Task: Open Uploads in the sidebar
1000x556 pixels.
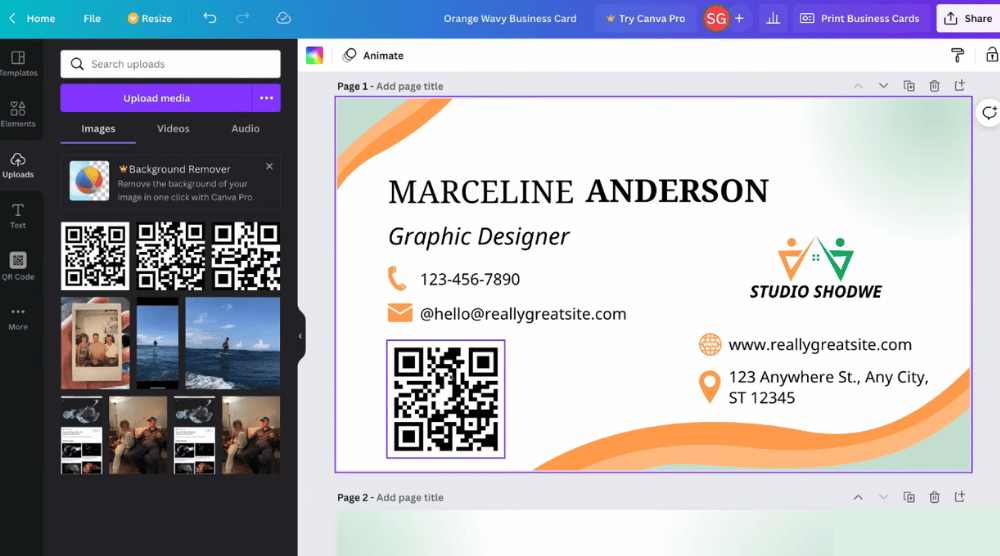Action: 18,165
